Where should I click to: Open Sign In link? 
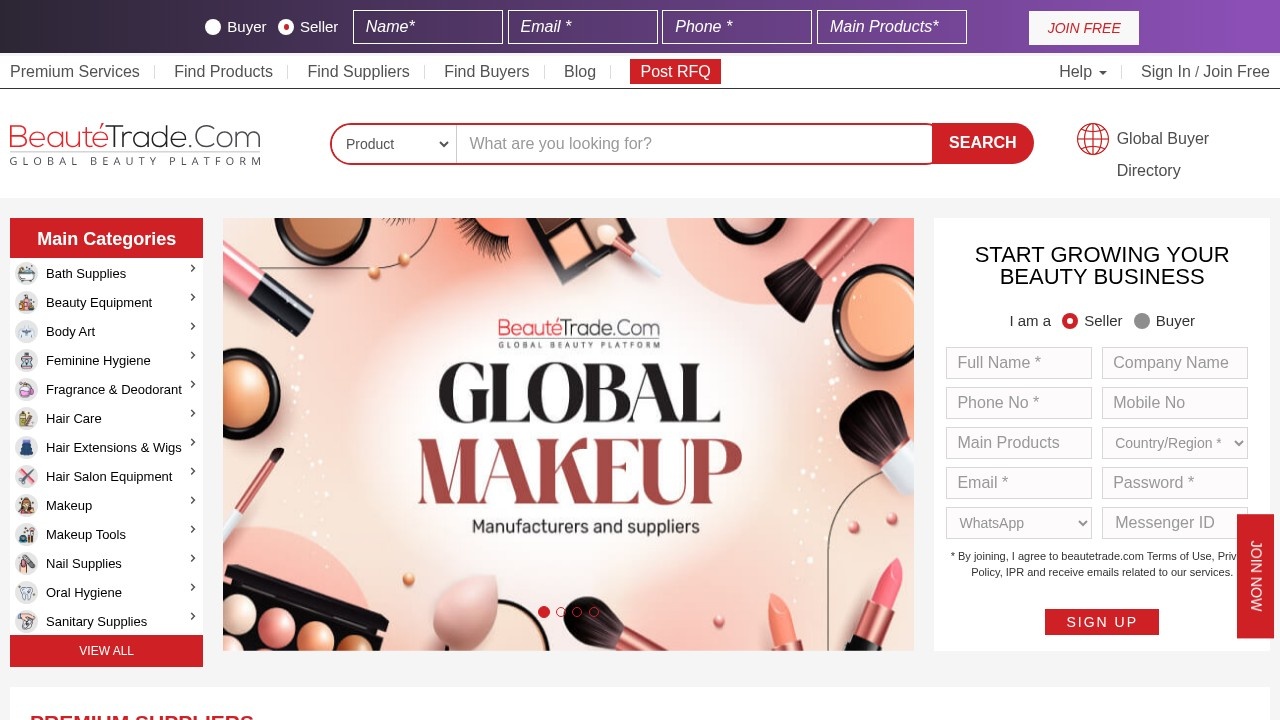pyautogui.click(x=1166, y=72)
